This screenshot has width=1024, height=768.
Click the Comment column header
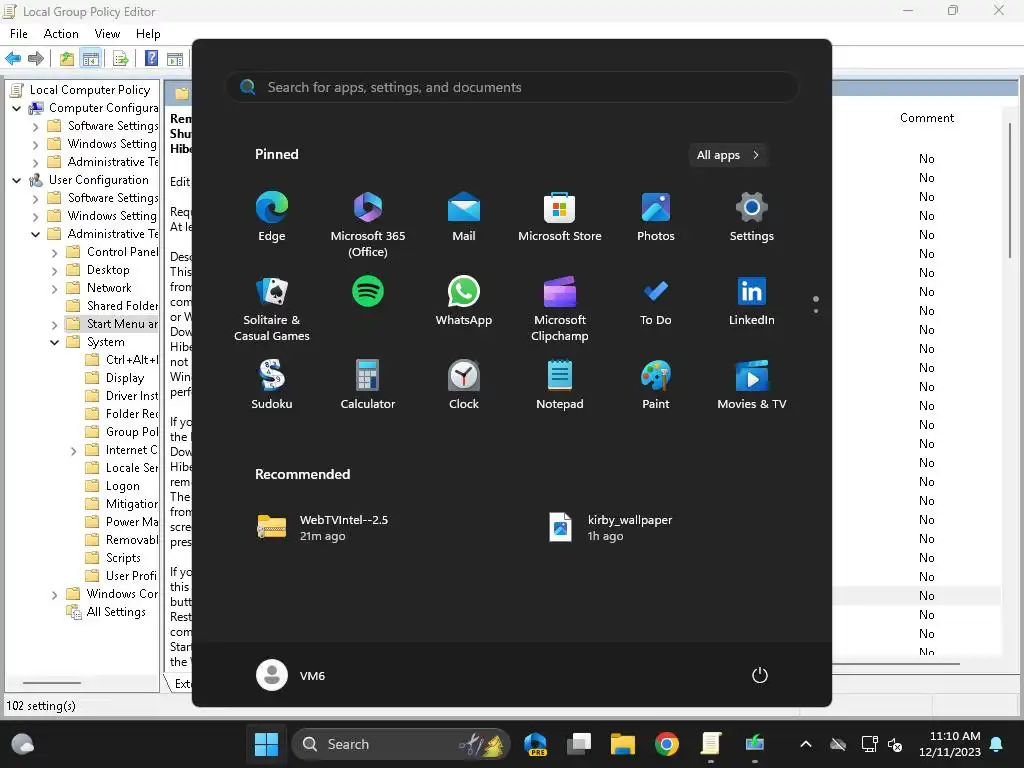point(927,118)
